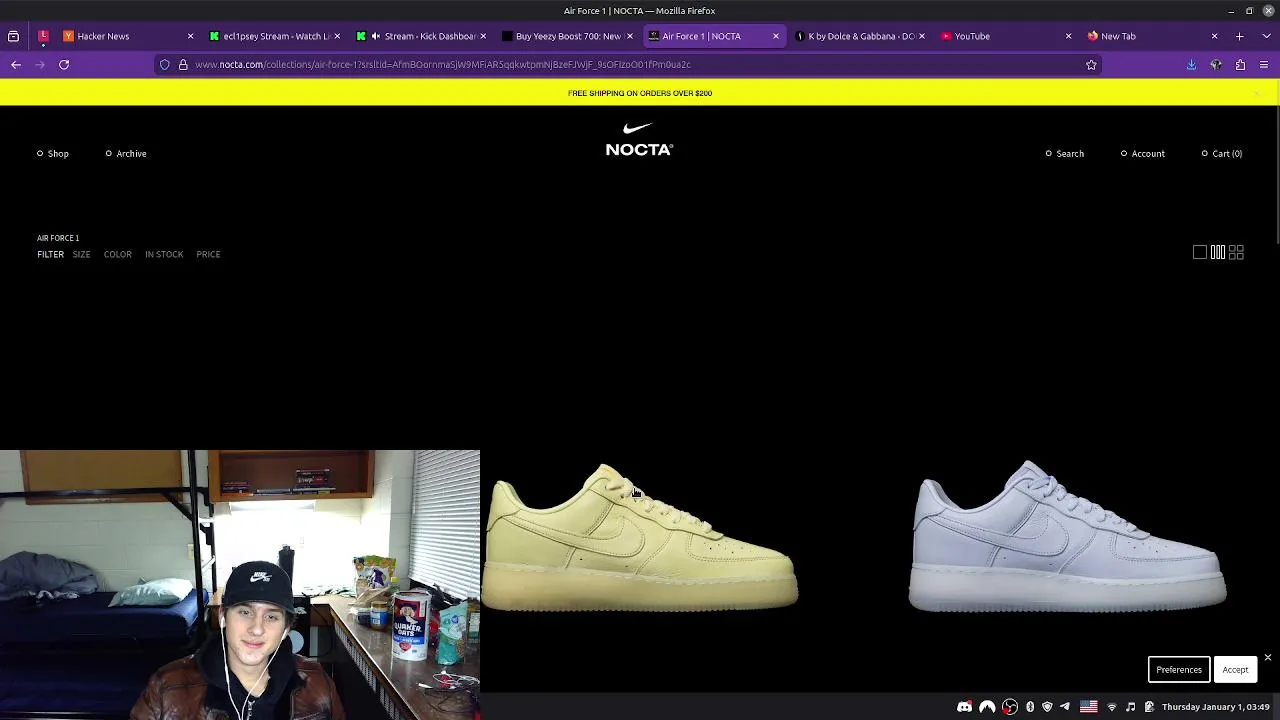Open Bluetooth tray settings

(1030, 707)
